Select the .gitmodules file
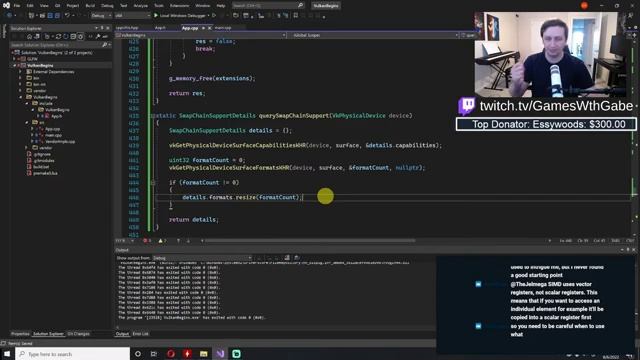This screenshot has height=360, width=640. point(44,161)
